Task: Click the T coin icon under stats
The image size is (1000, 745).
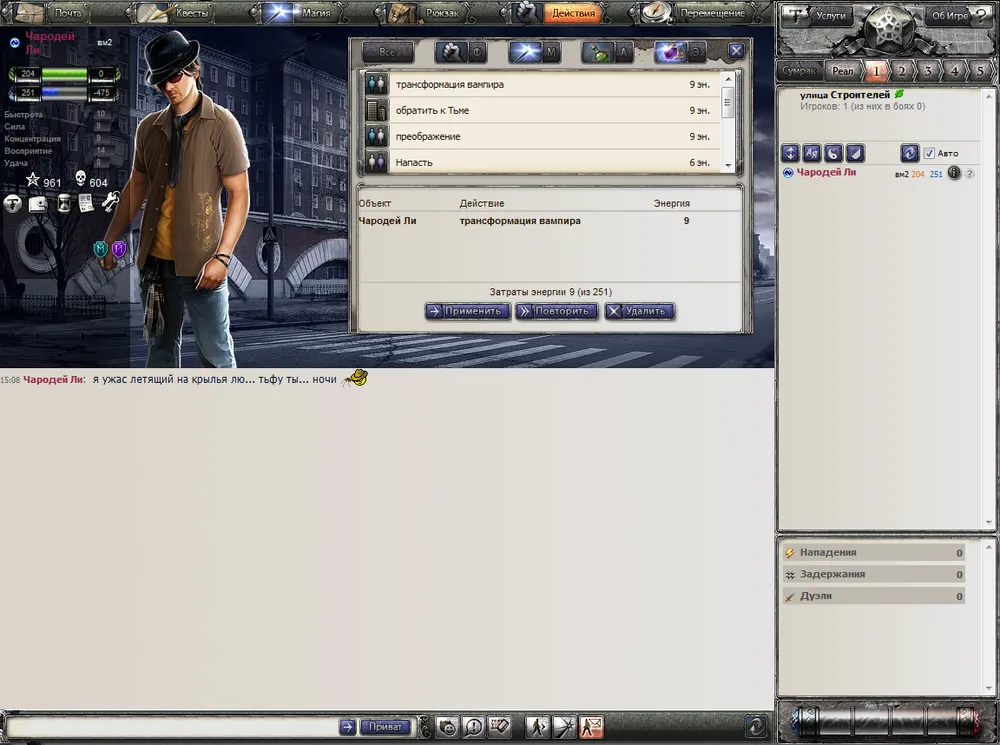Action: [13, 204]
